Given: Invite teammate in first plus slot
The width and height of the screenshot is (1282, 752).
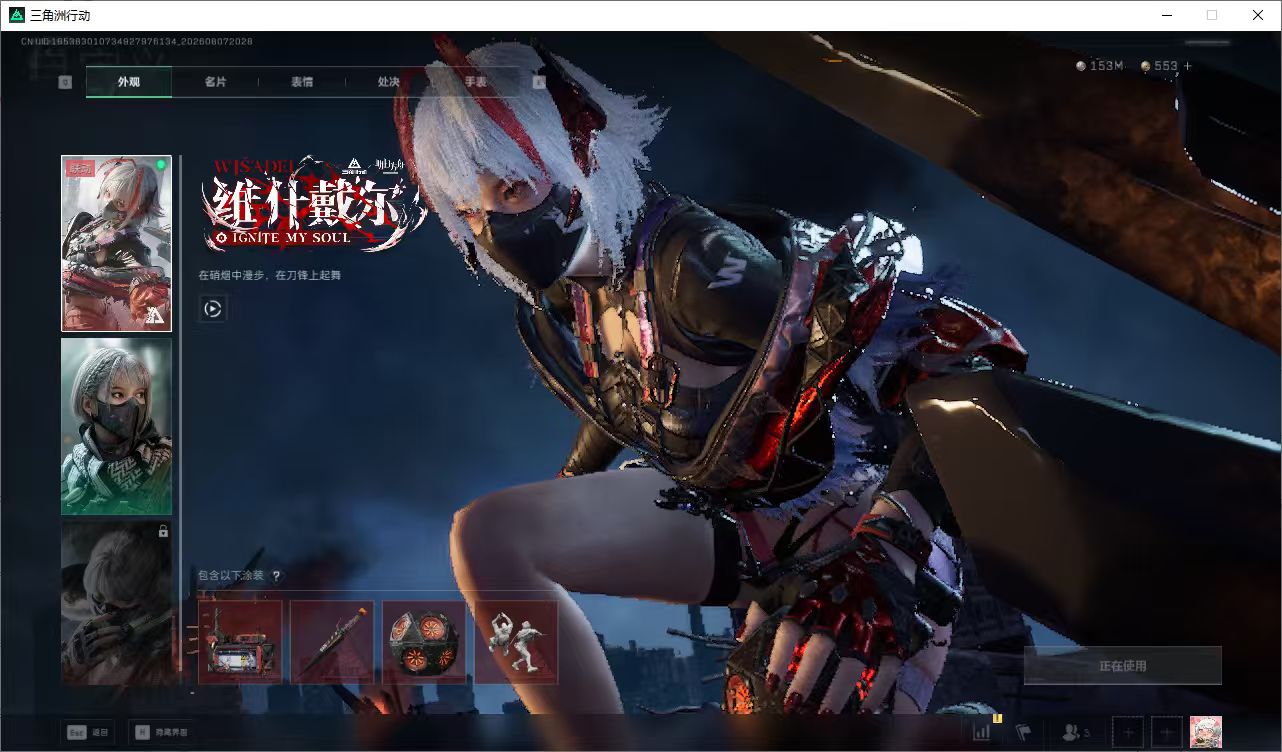Looking at the screenshot, I should (1128, 732).
